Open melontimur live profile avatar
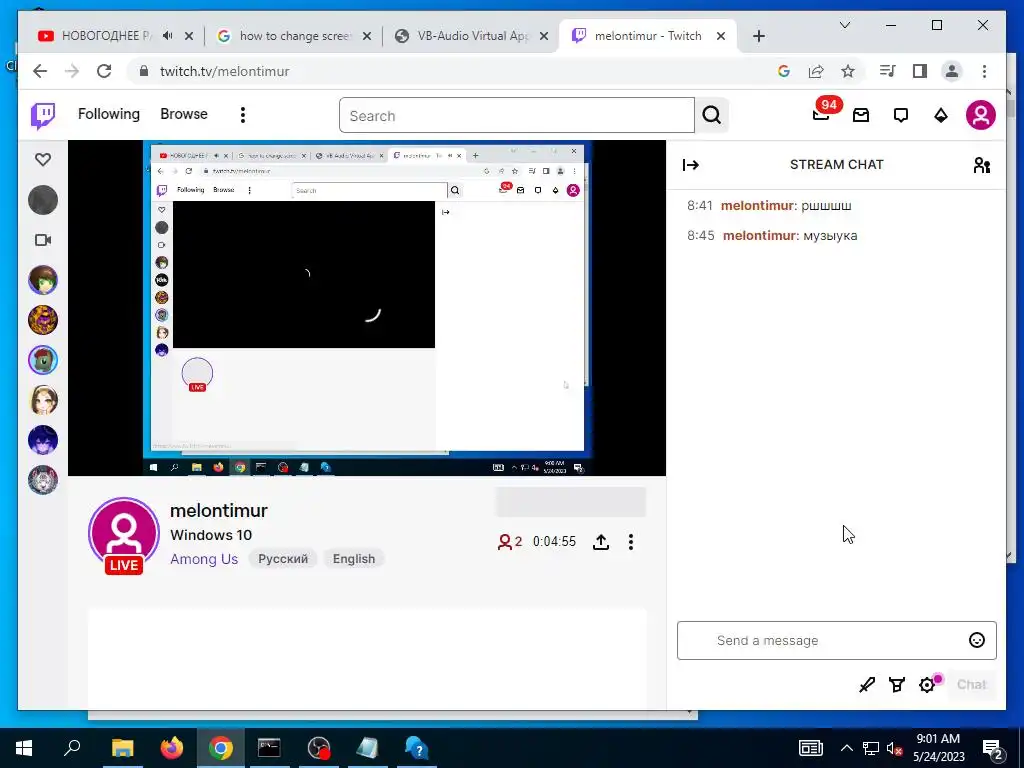Viewport: 1024px width, 768px height. (x=123, y=534)
